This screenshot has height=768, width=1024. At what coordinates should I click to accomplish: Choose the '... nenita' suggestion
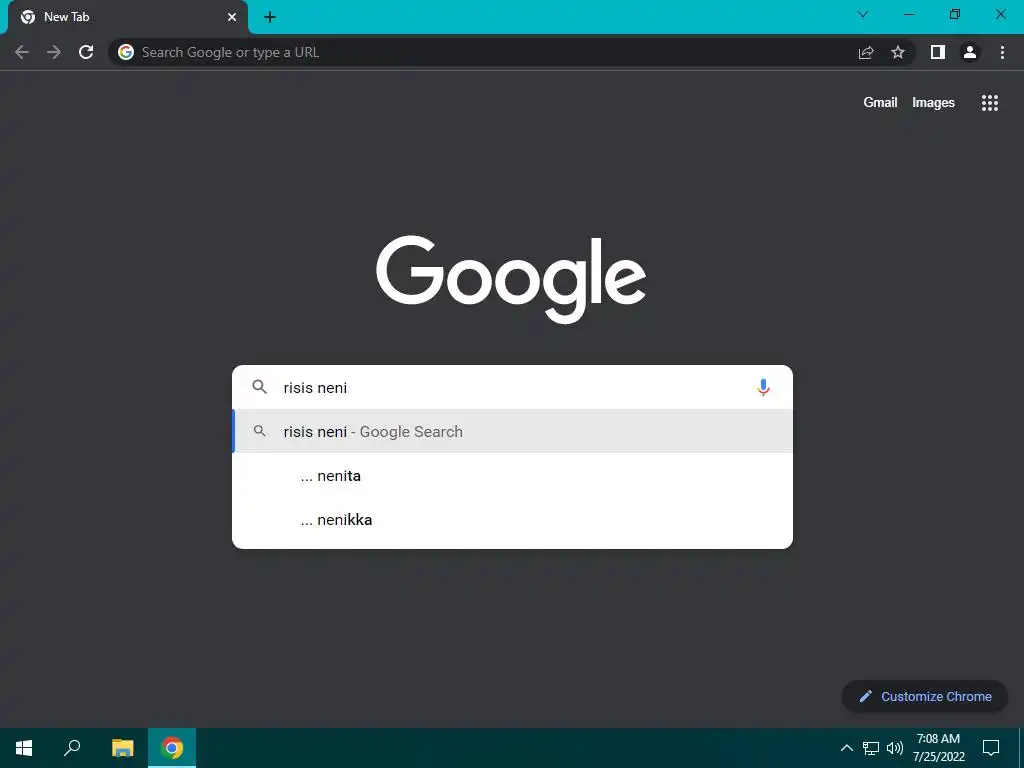click(x=513, y=475)
